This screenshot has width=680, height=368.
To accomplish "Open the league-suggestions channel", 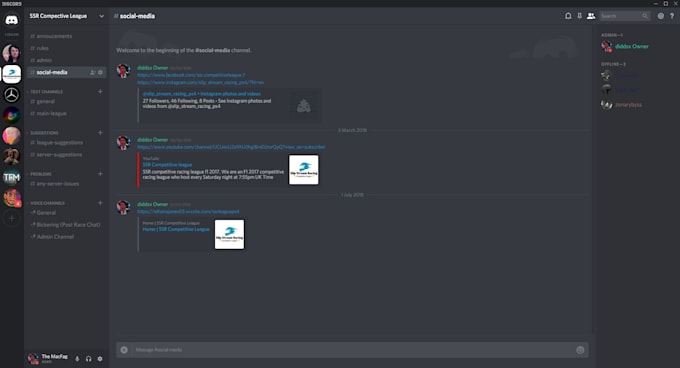I will point(66,143).
